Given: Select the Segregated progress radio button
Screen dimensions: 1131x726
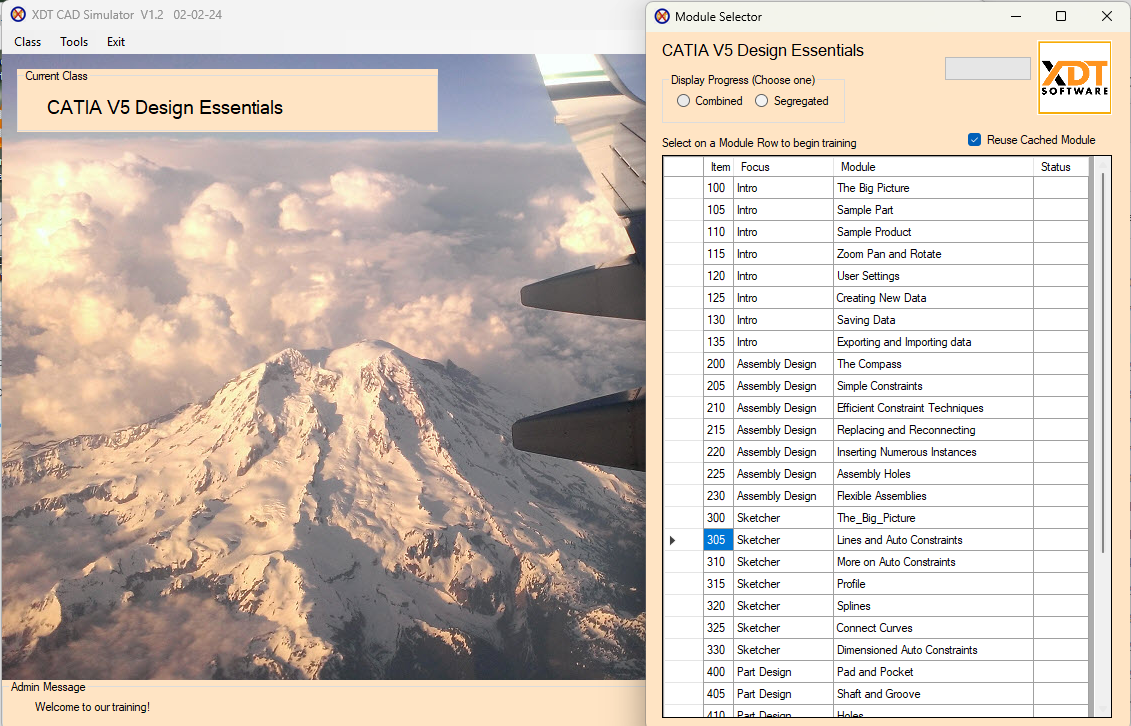Looking at the screenshot, I should pos(792,101).
